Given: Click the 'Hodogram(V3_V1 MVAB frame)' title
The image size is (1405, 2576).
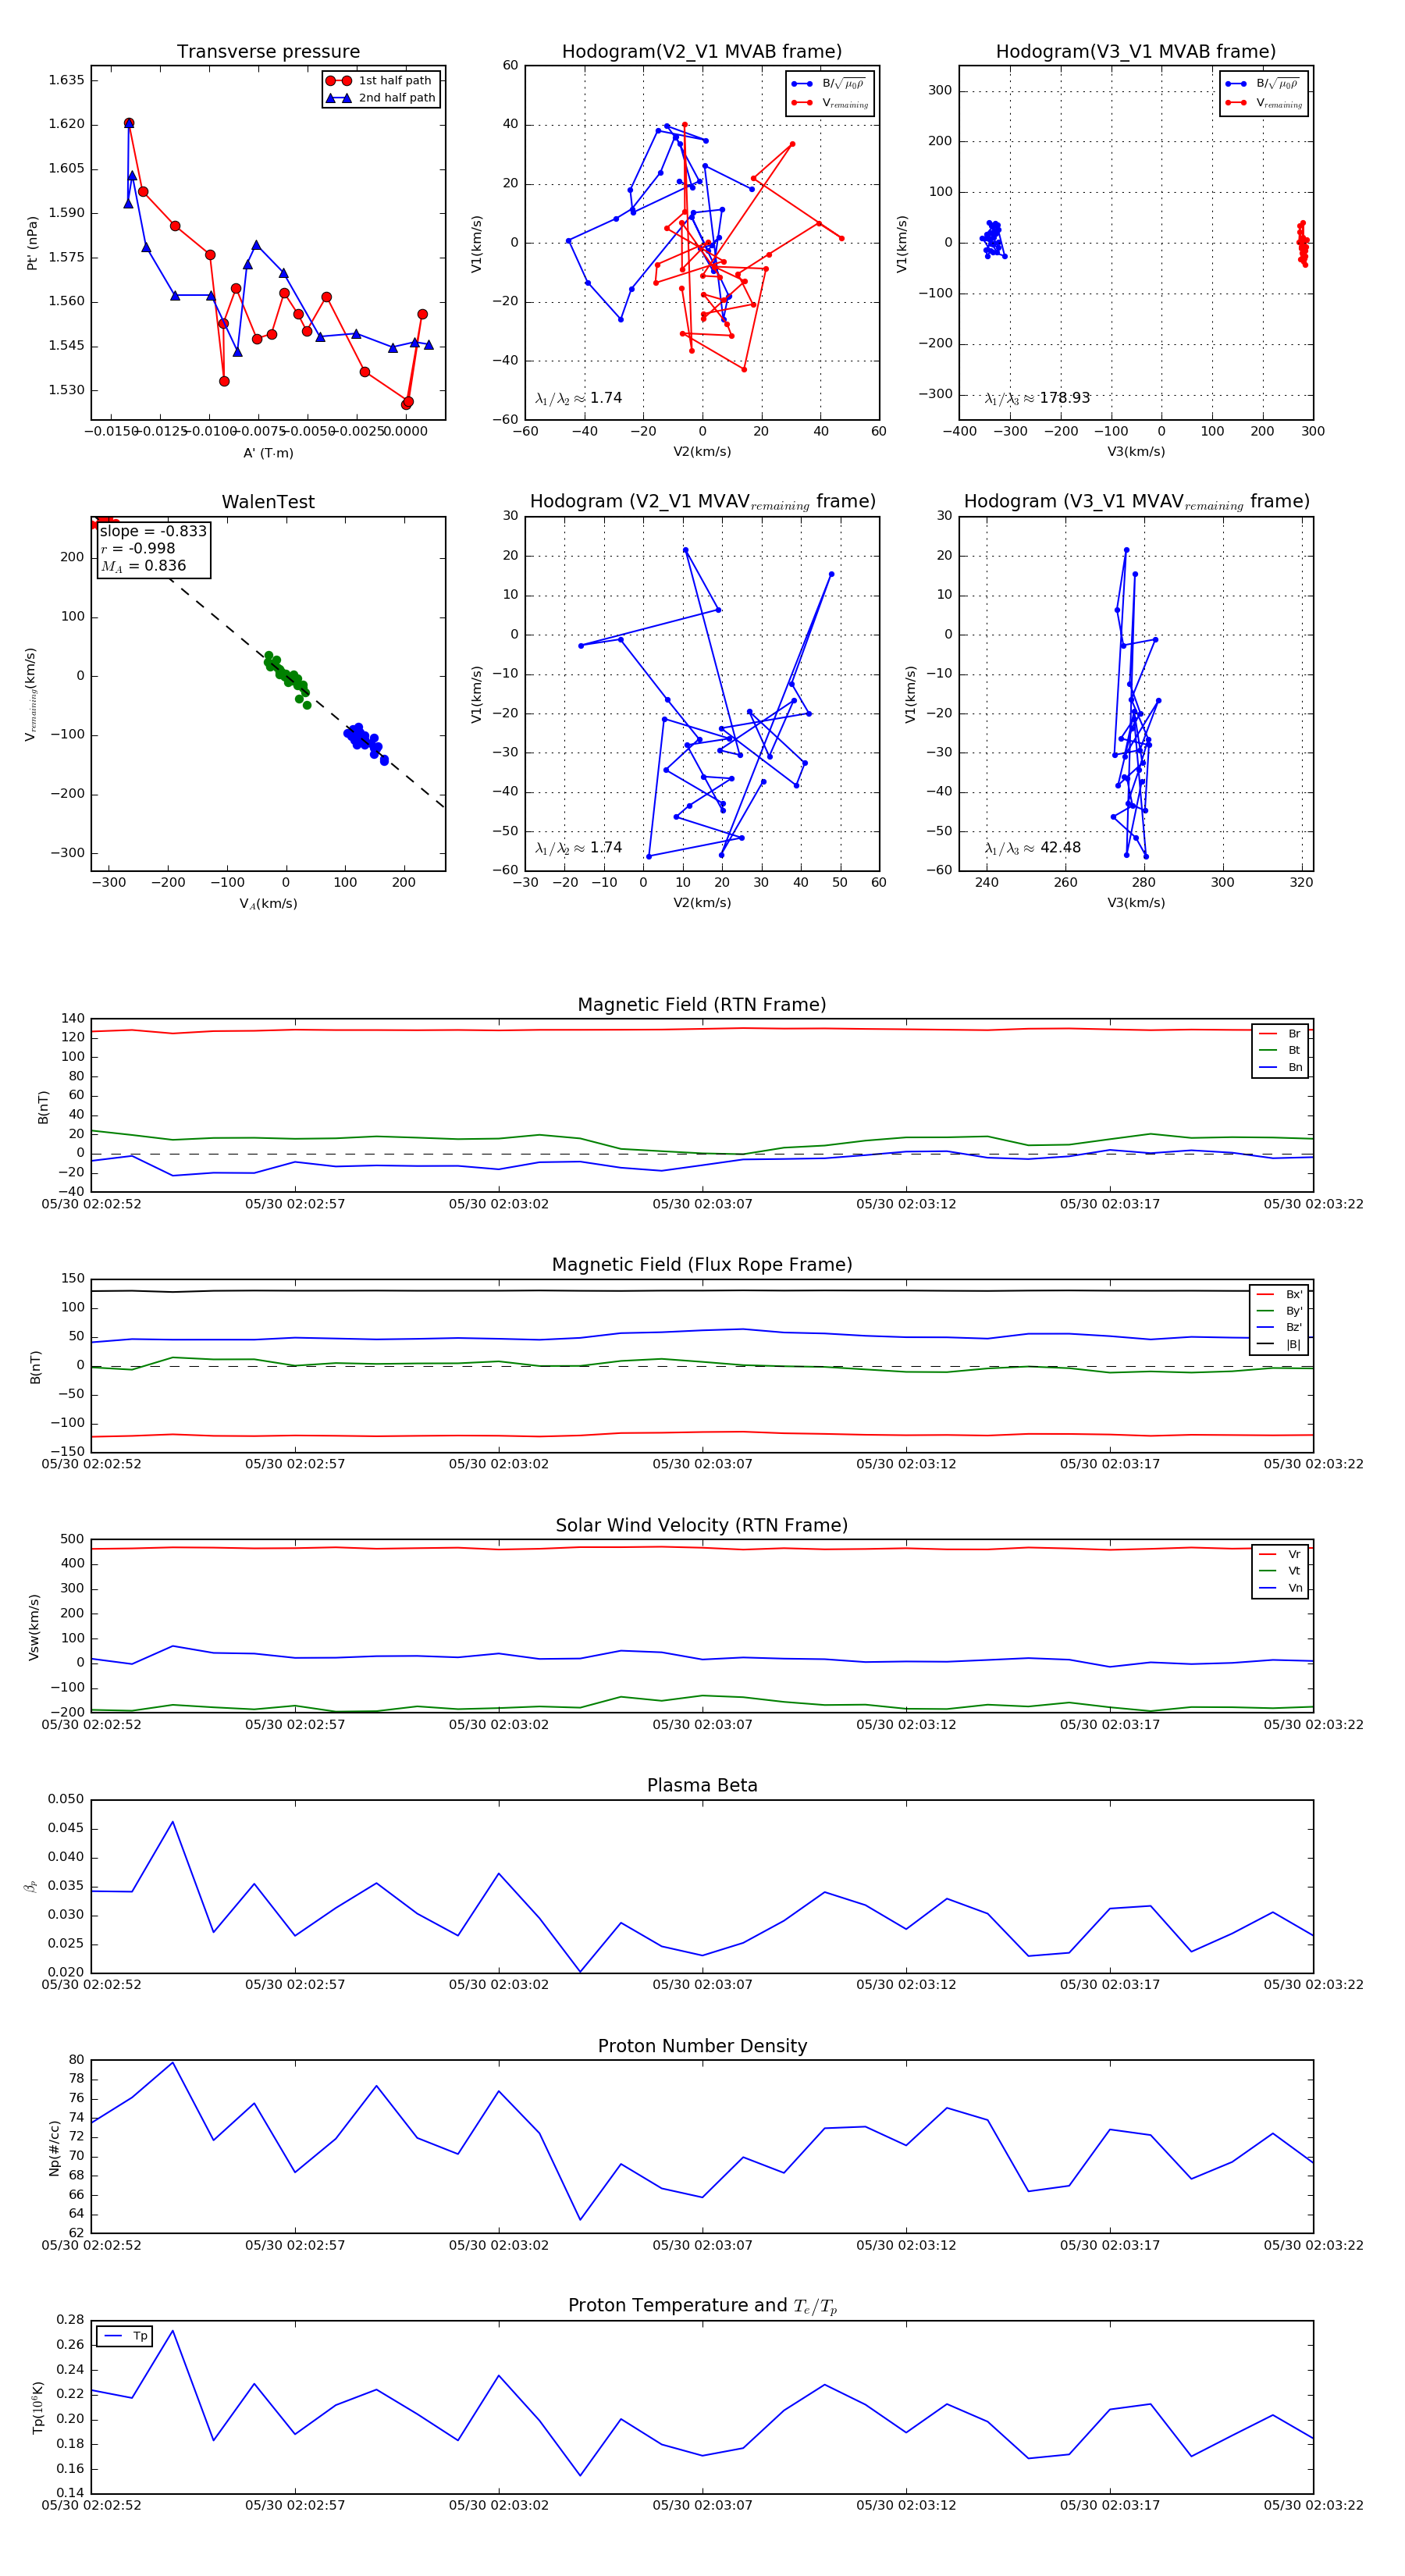Looking at the screenshot, I should pos(1136,51).
